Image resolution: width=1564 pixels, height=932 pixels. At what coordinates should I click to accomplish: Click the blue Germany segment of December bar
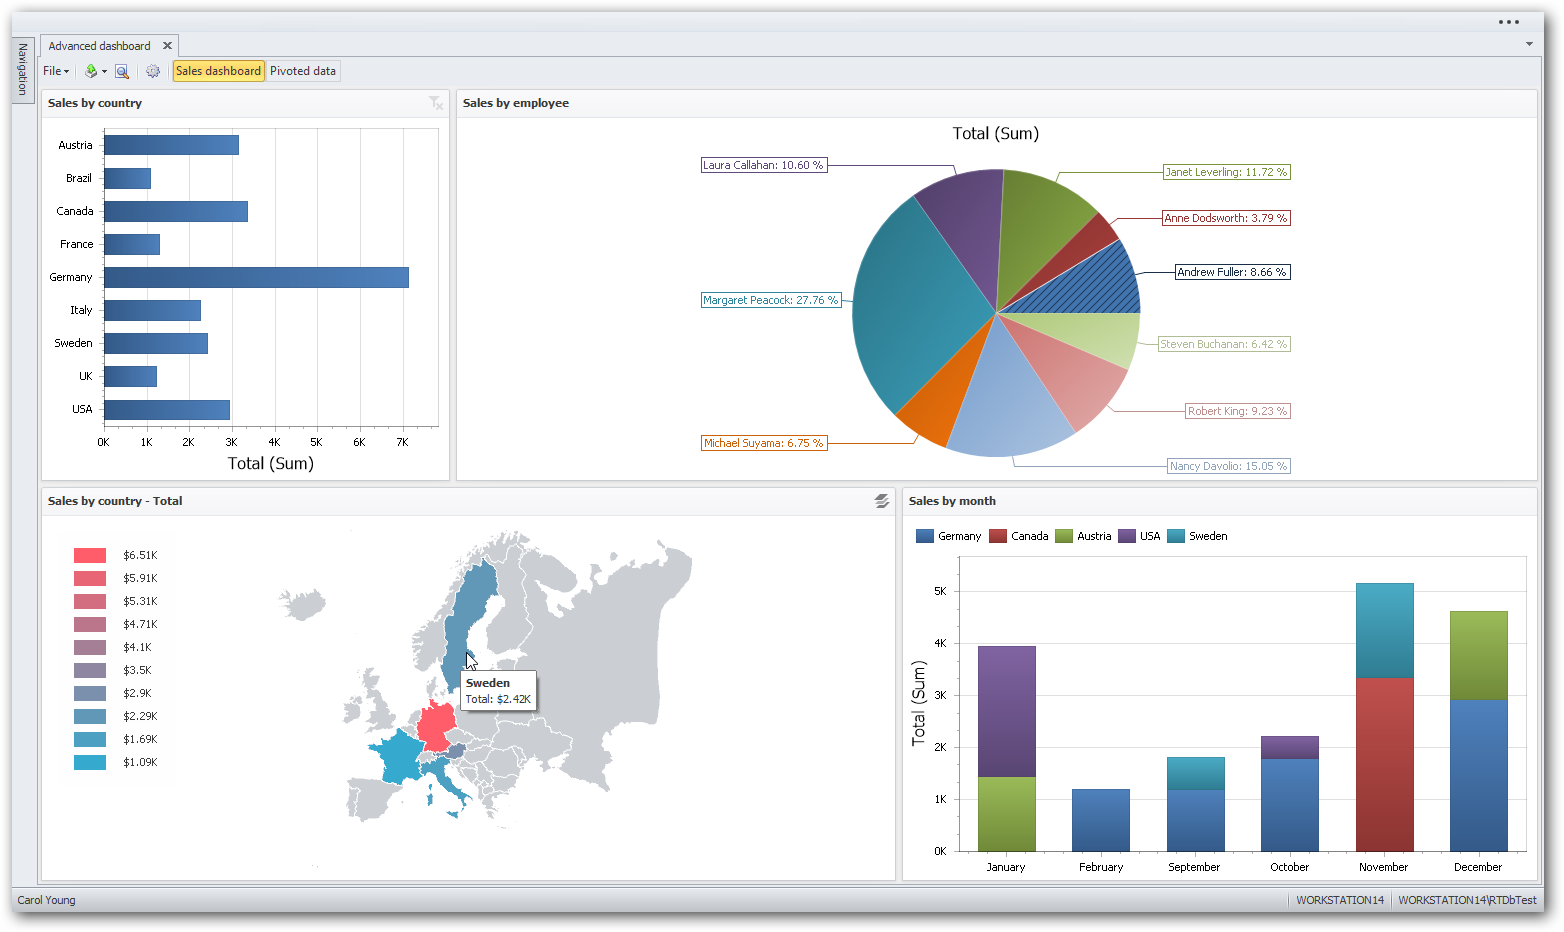(x=1479, y=775)
